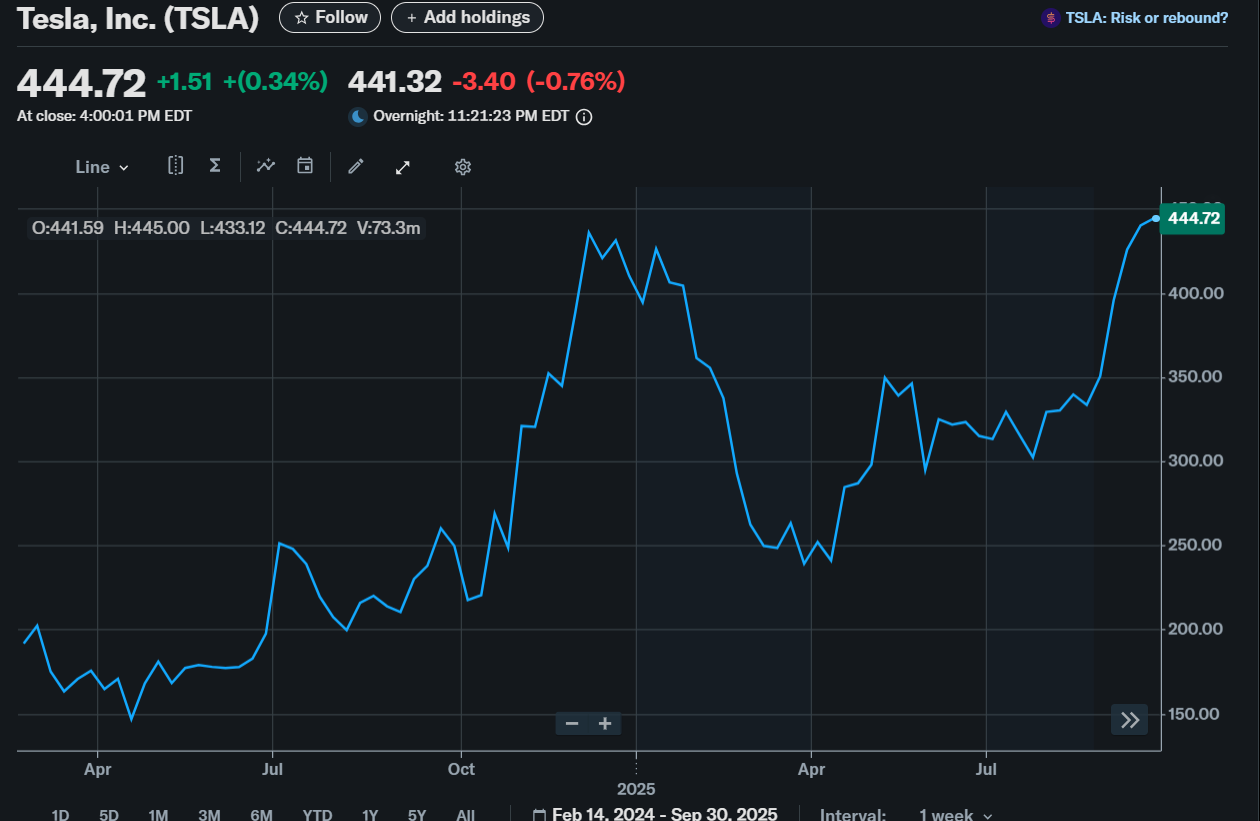Switch to the 6M time range

(x=261, y=814)
